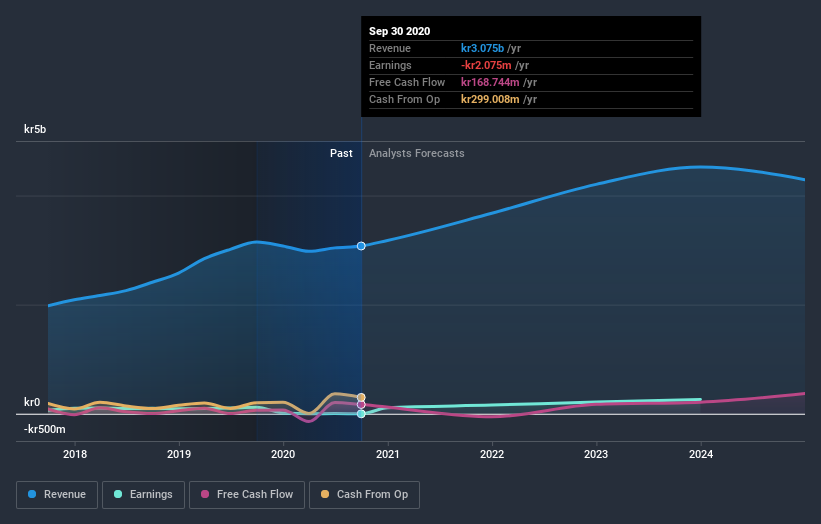Click the Earnings row label in tooltip

tap(390, 65)
